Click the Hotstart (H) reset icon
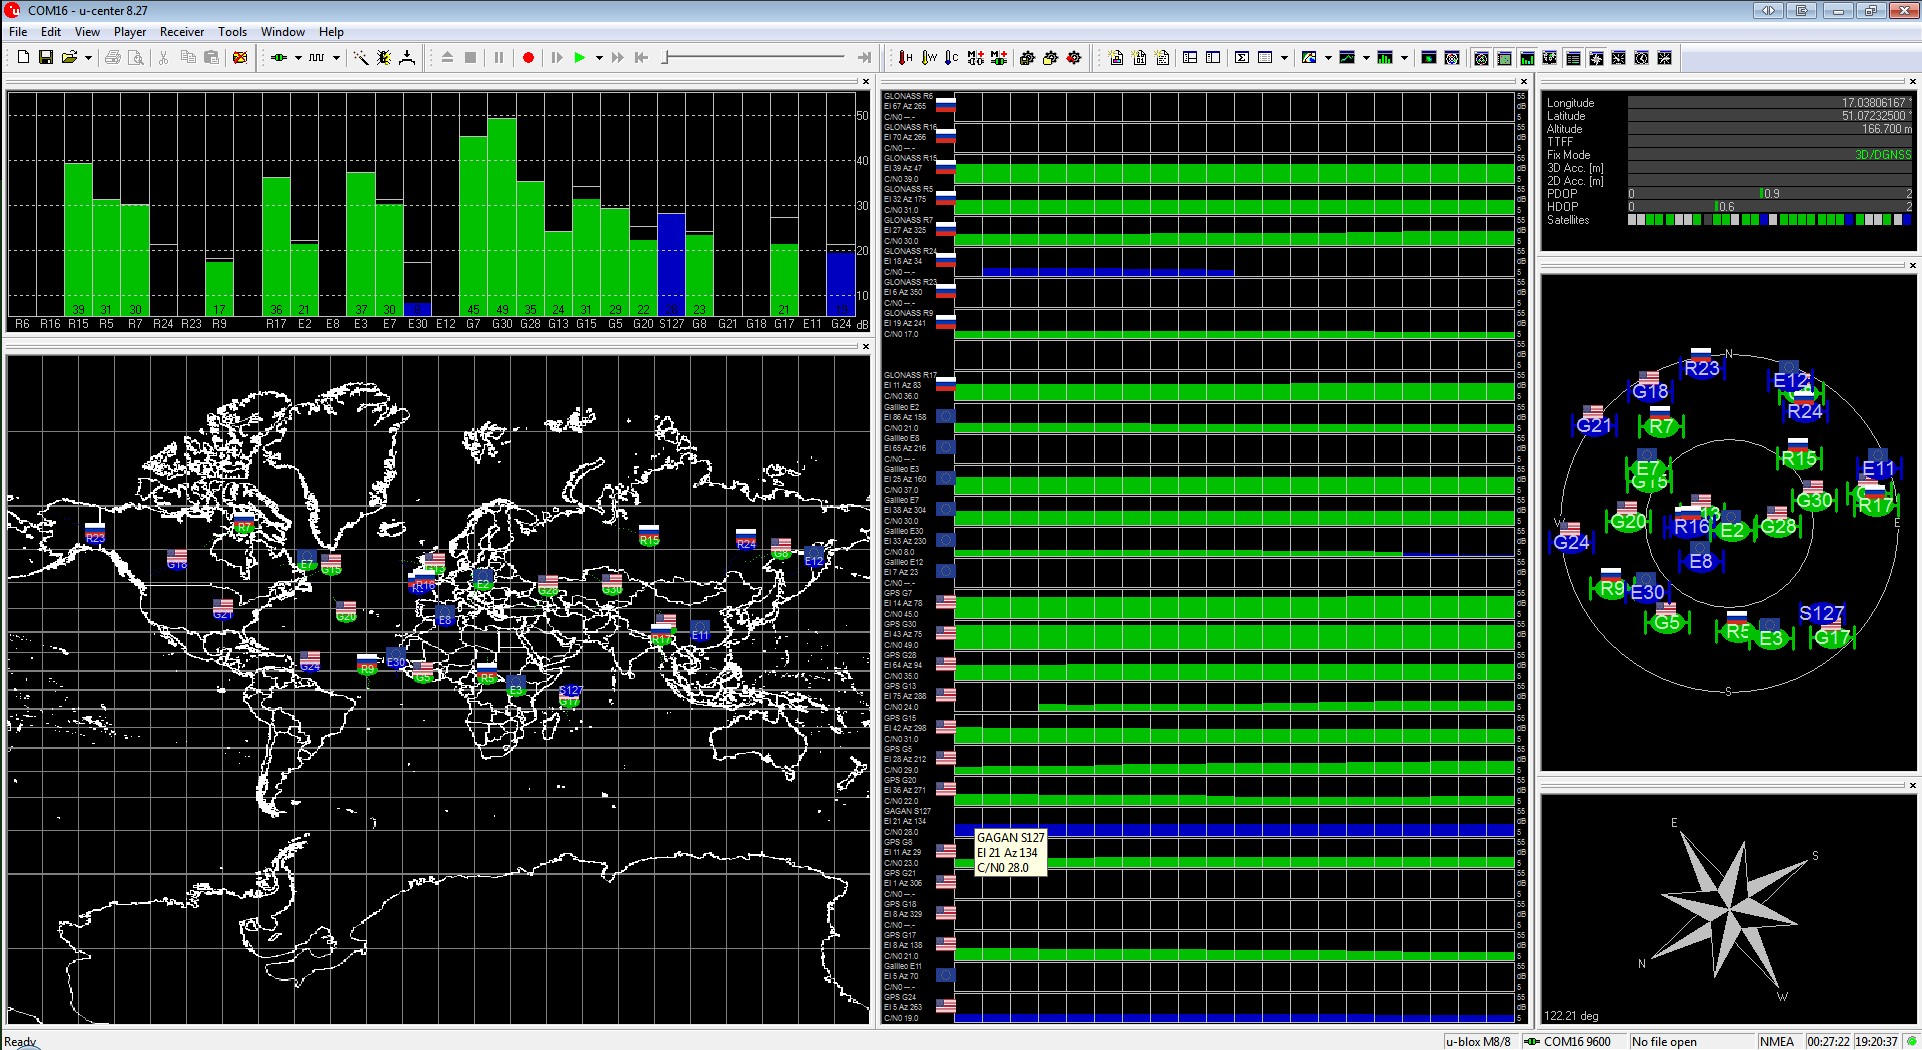 pos(905,58)
